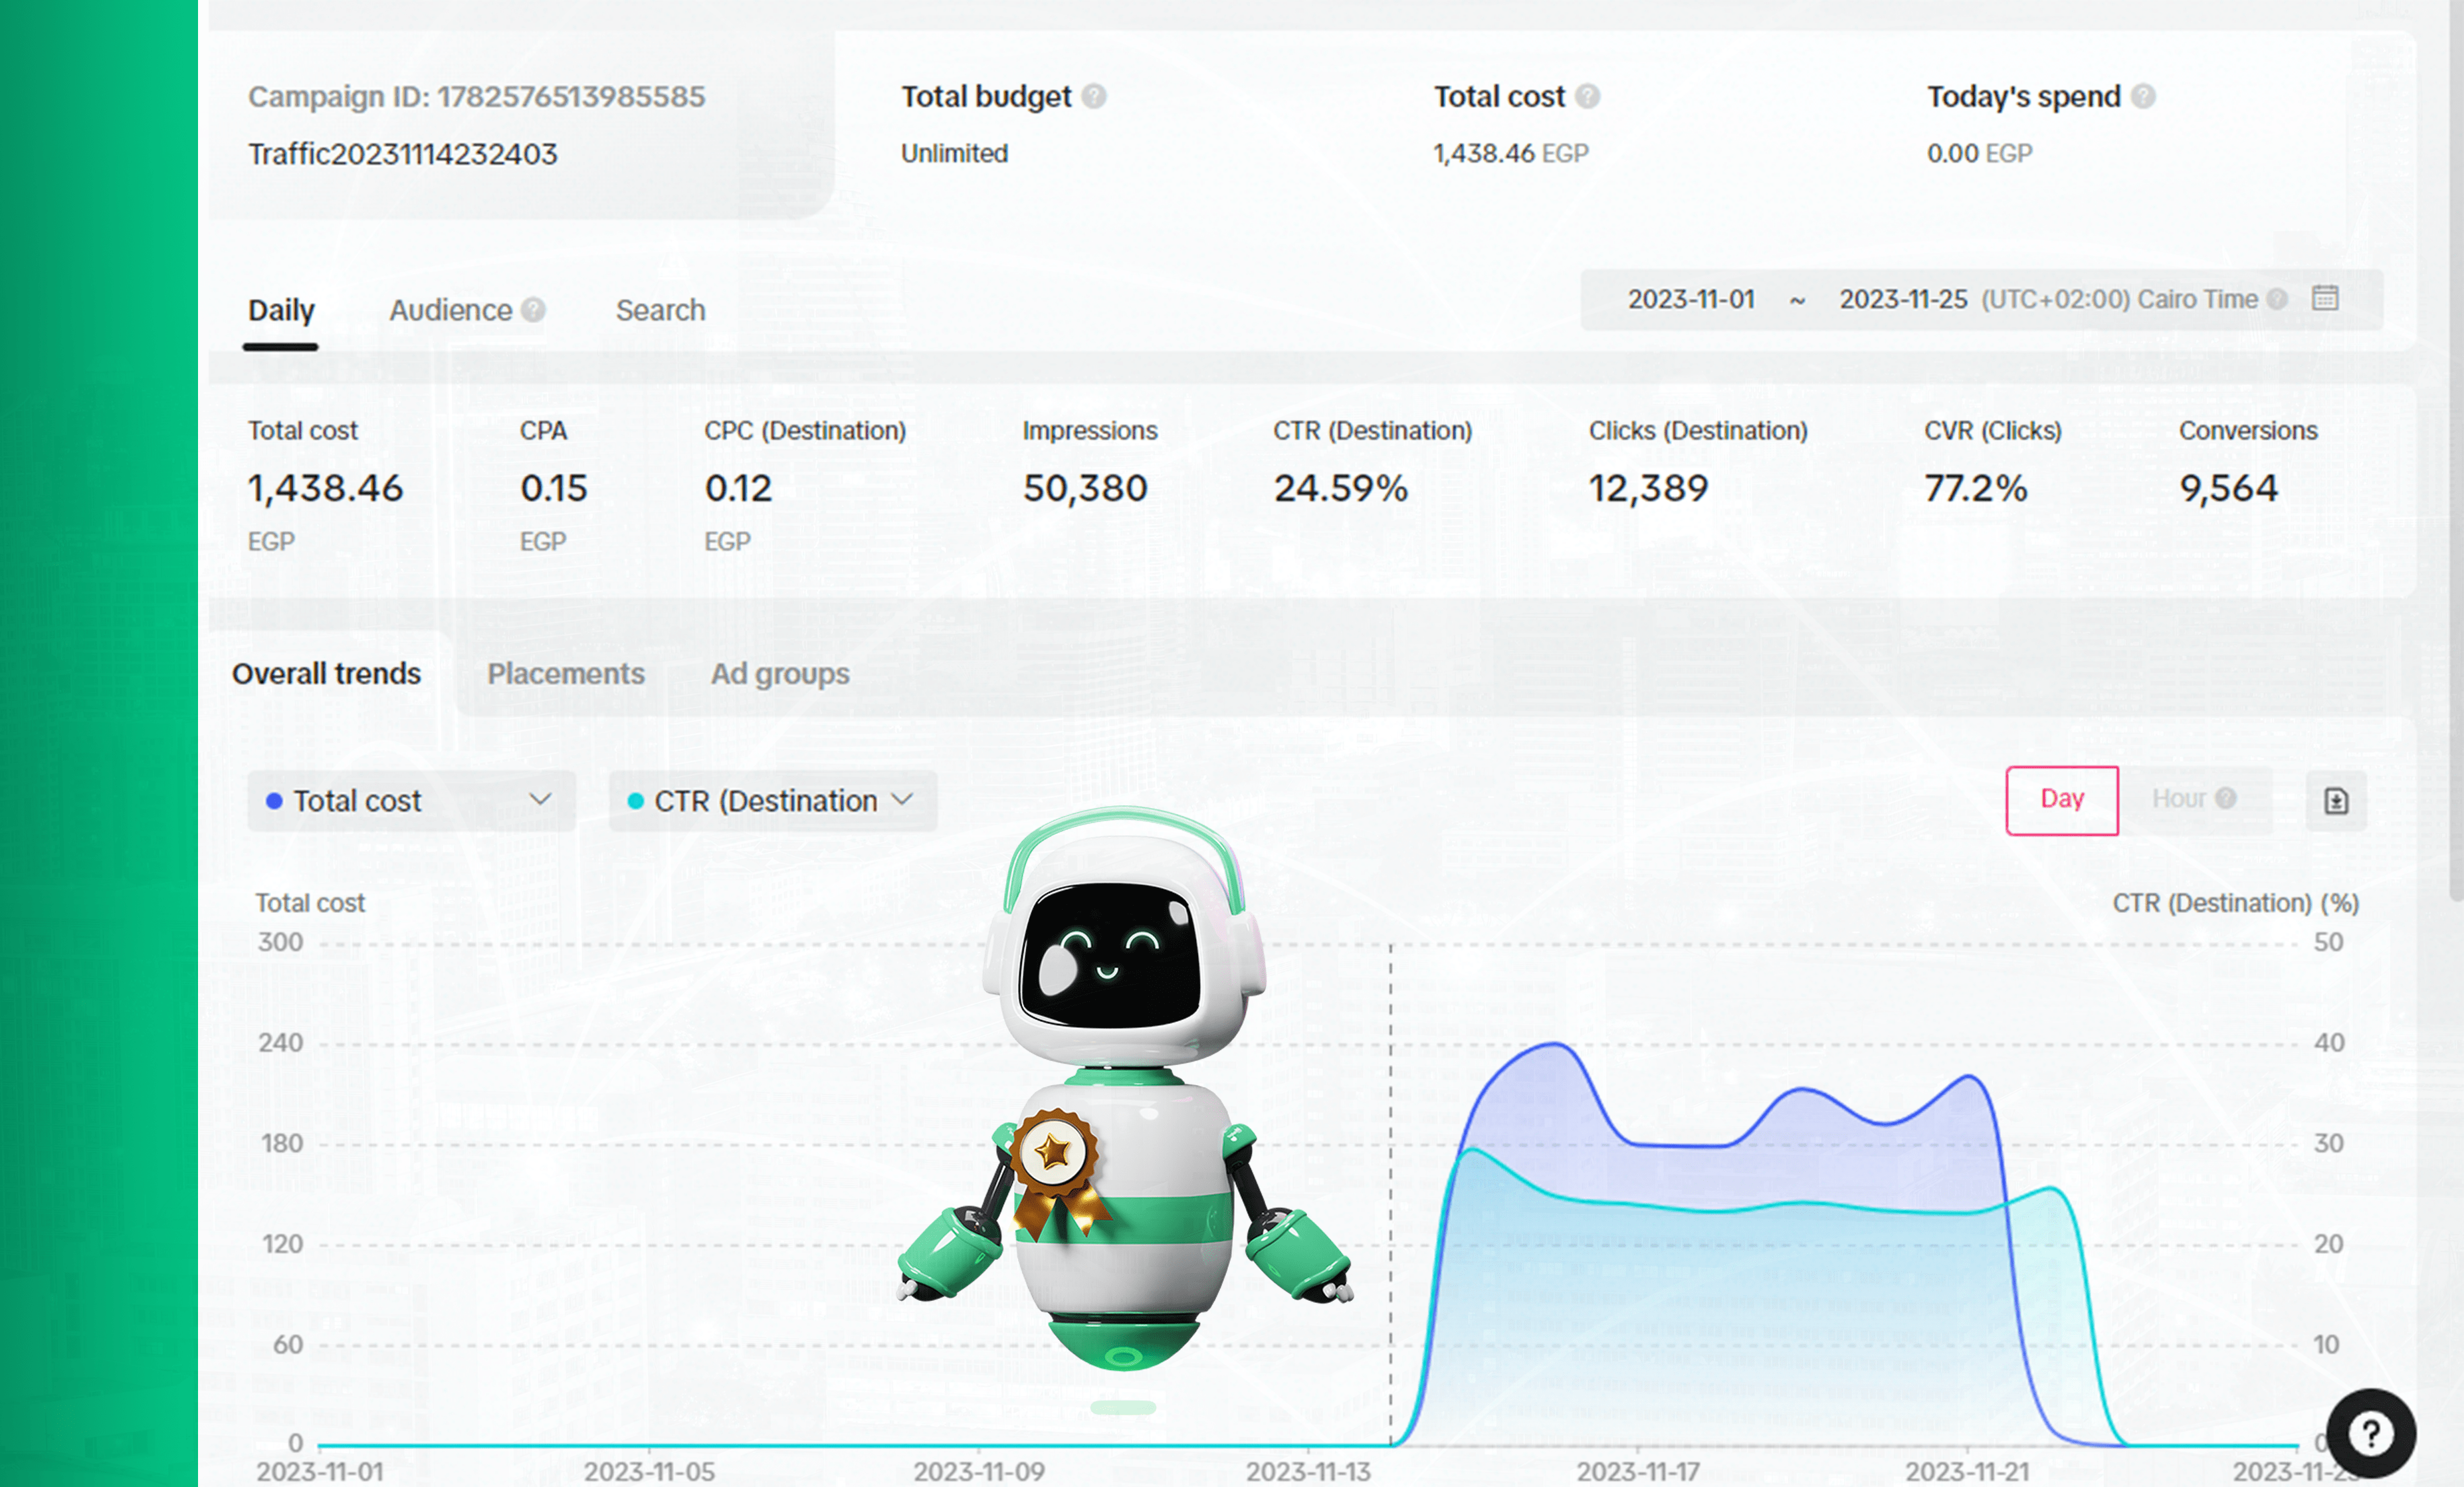Click Cairo Time timezone info icon
The width and height of the screenshot is (2464, 1487).
[2278, 299]
